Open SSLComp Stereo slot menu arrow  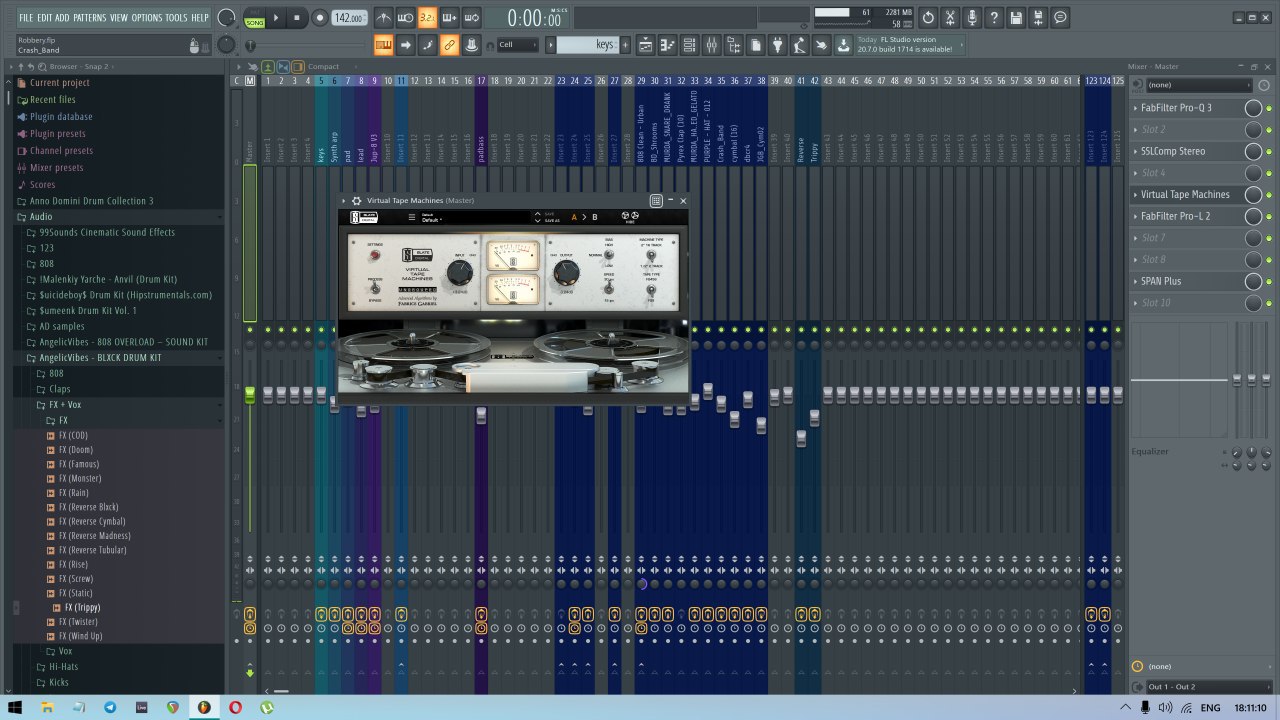(x=1136, y=151)
